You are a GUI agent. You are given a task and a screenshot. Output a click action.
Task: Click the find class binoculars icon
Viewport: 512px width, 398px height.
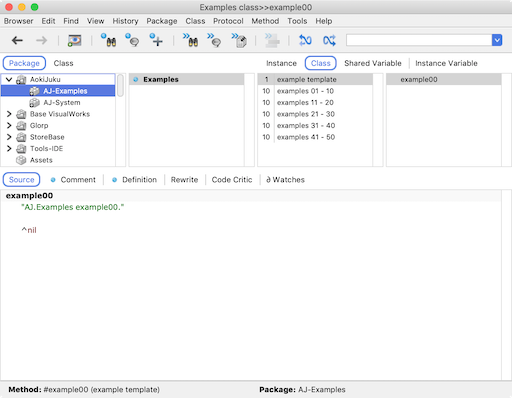coord(108,40)
